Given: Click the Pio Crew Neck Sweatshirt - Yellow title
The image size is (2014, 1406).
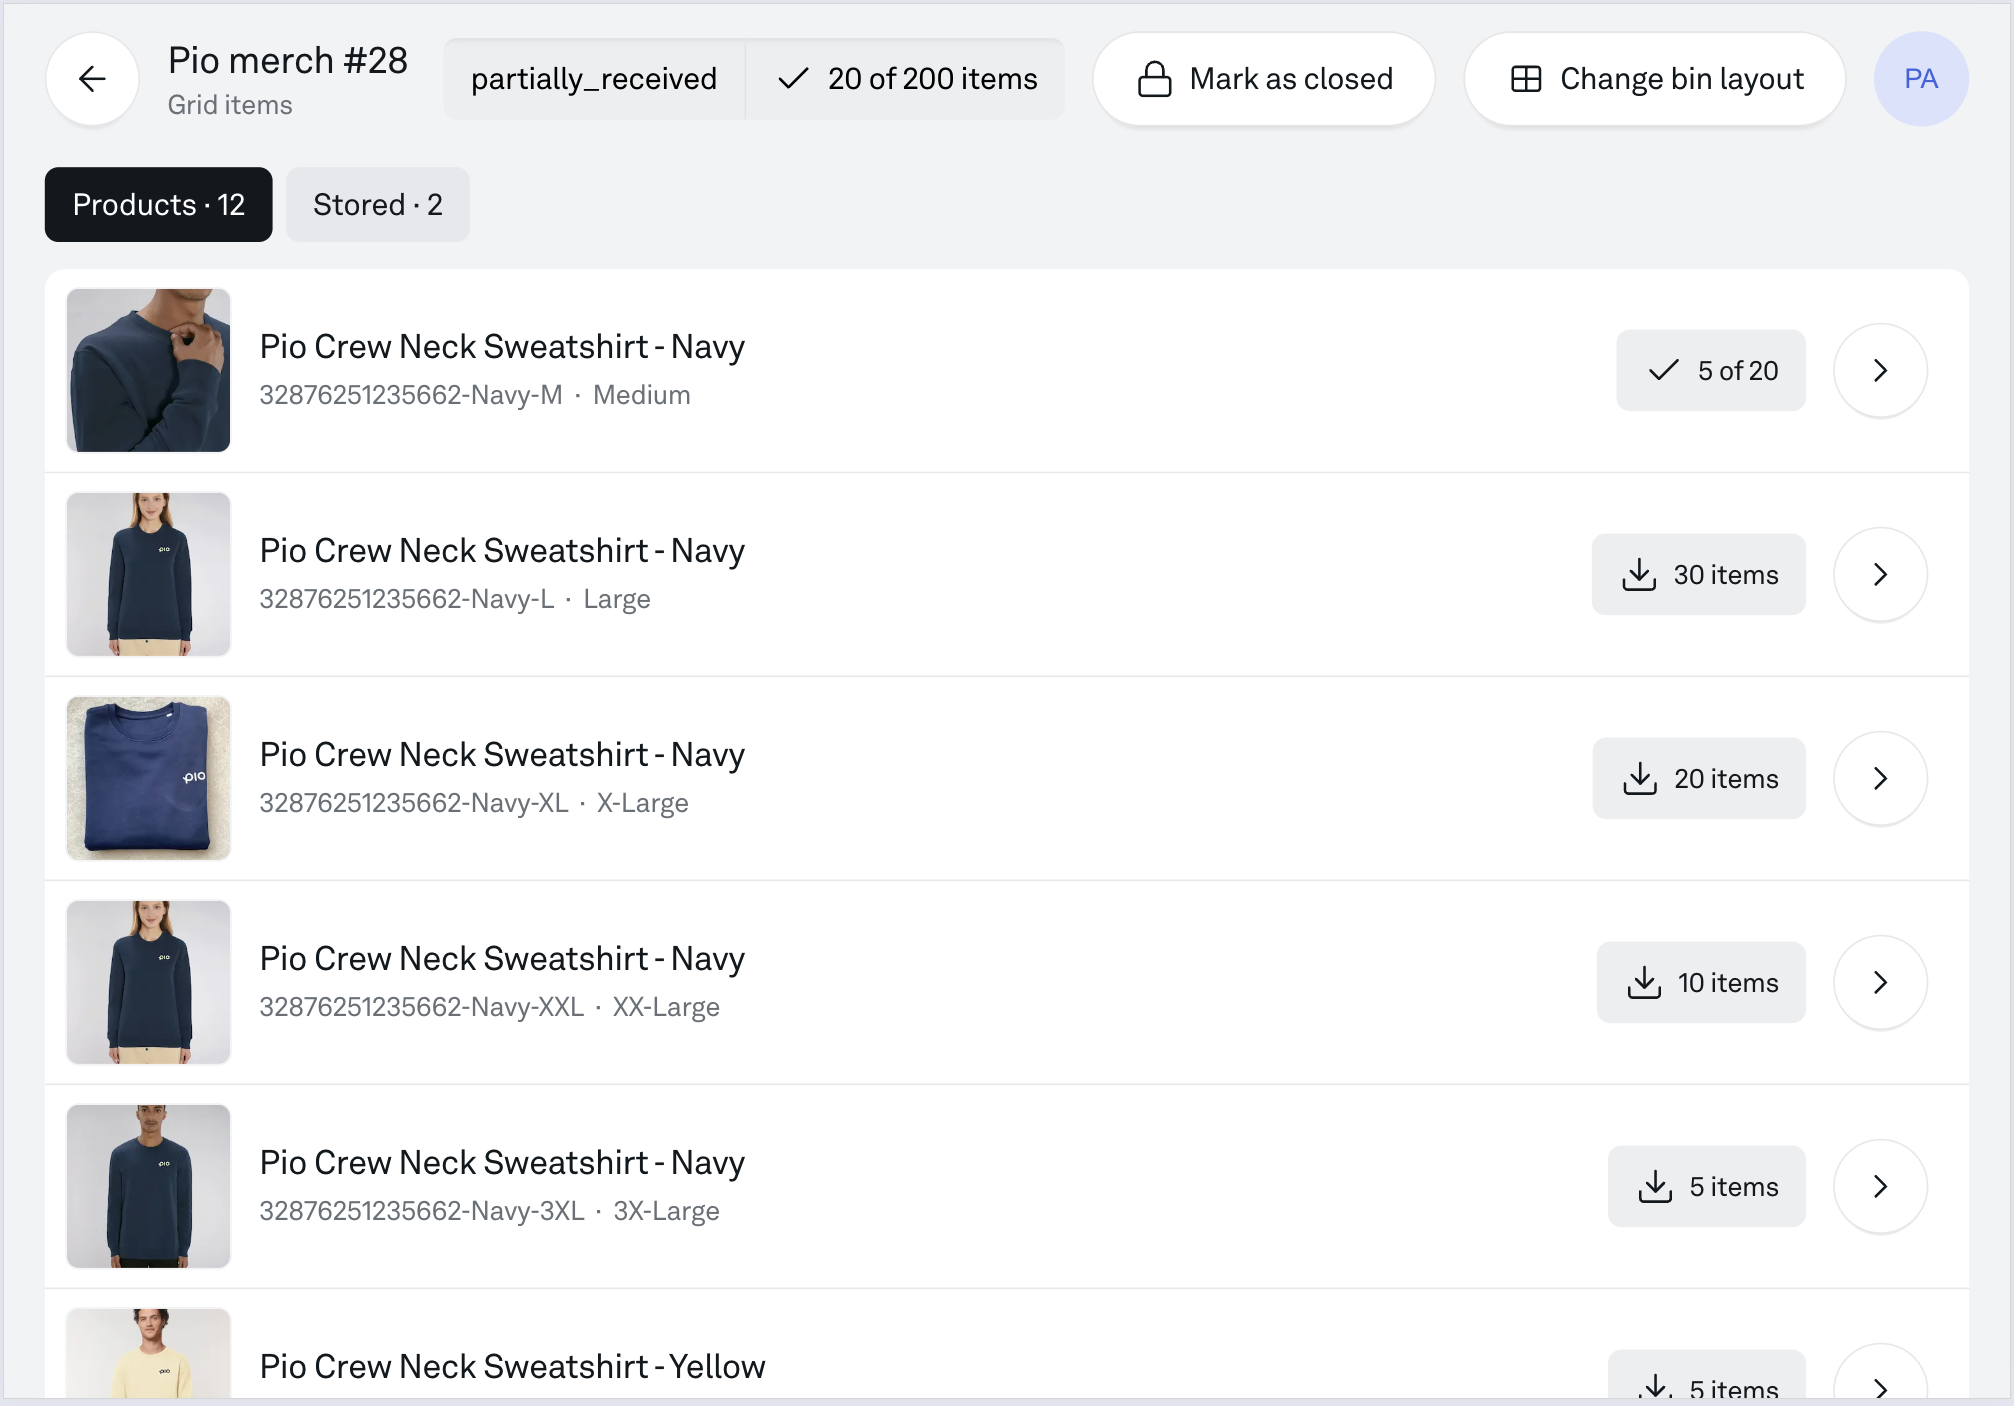Looking at the screenshot, I should point(513,1367).
